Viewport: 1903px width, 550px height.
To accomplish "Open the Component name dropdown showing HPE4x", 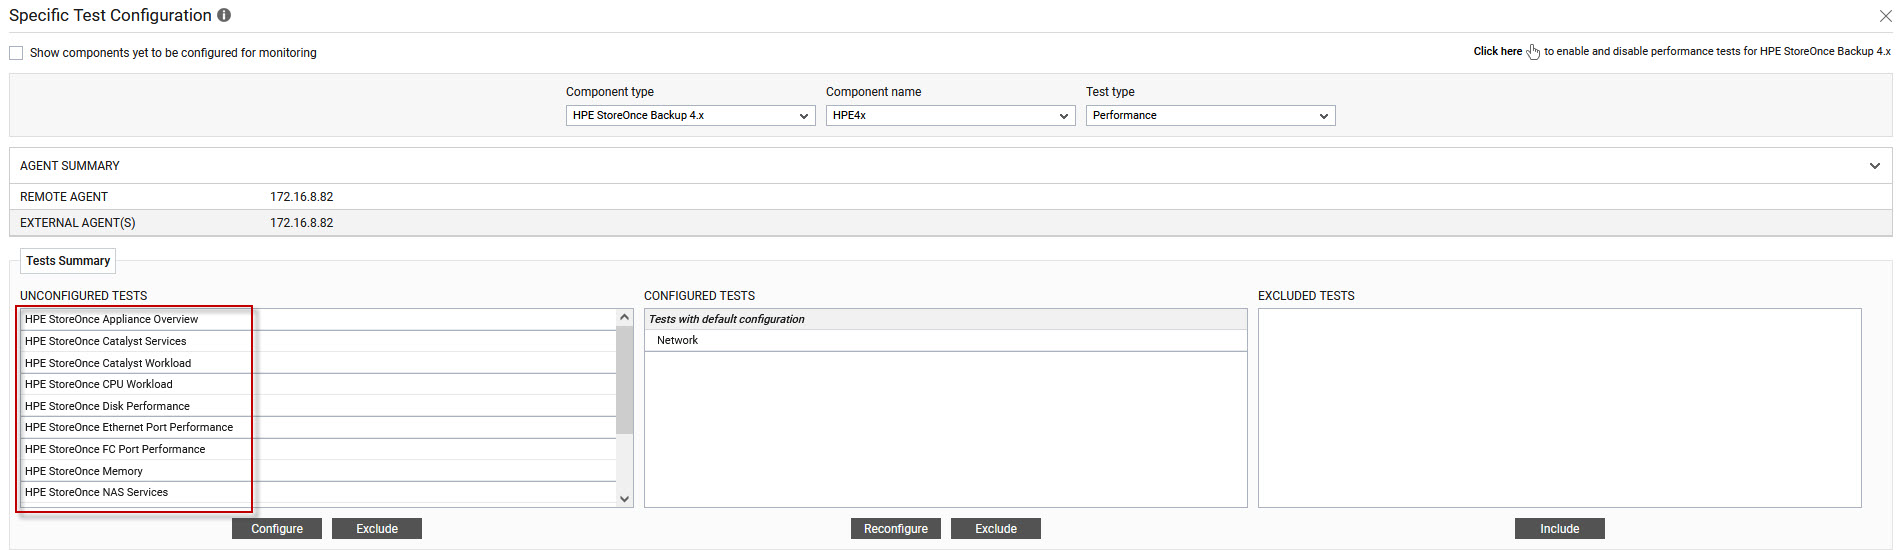I will pyautogui.click(x=950, y=116).
